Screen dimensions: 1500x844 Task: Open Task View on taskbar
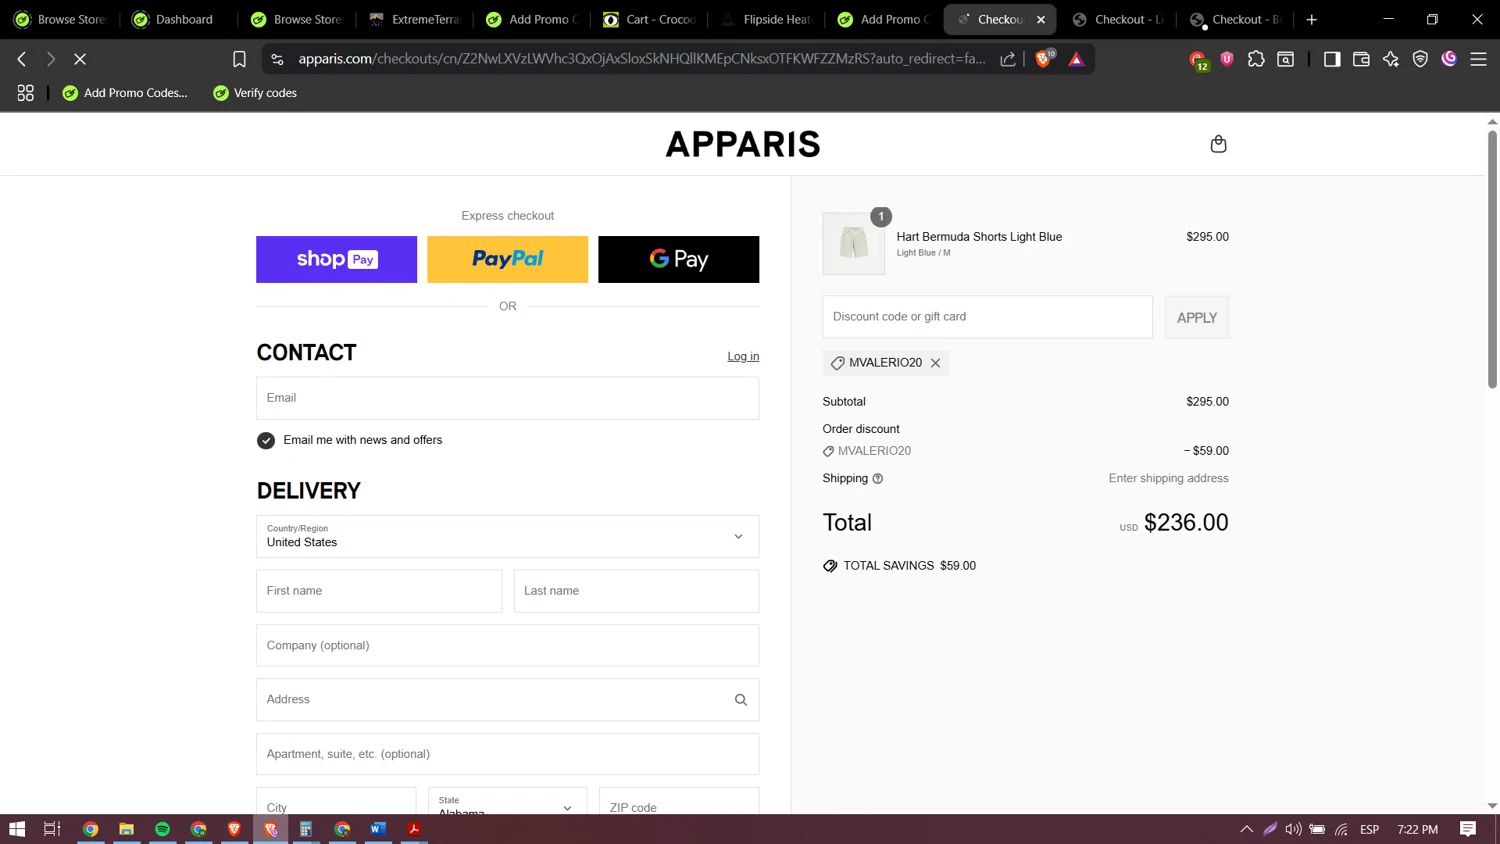[x=52, y=829]
